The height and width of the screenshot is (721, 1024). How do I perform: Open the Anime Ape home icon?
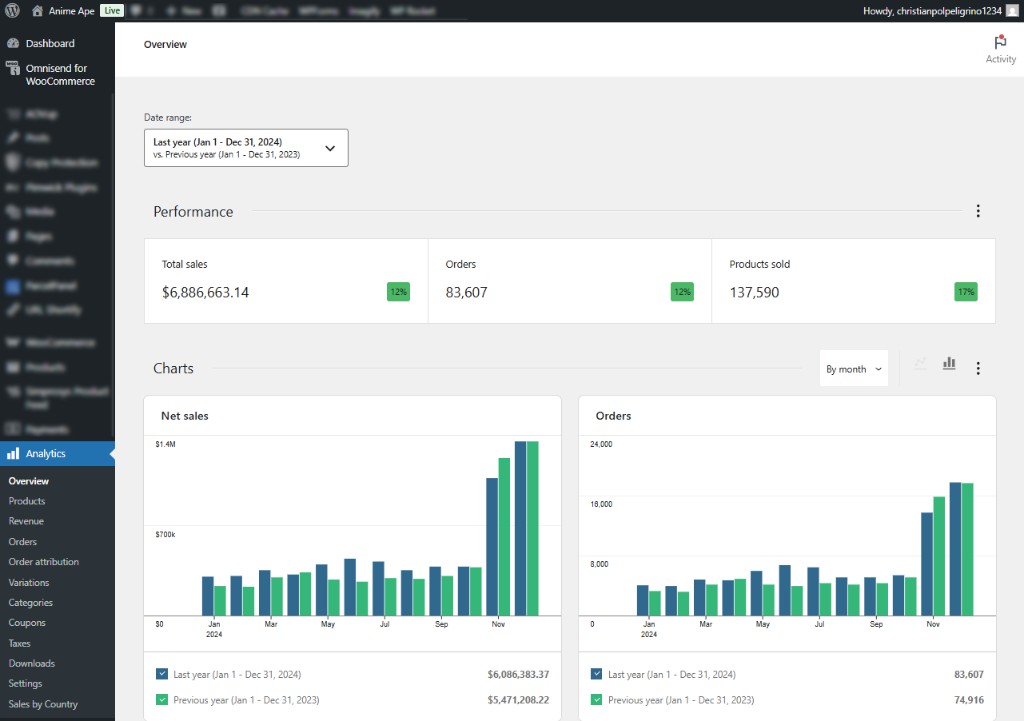tap(37, 10)
